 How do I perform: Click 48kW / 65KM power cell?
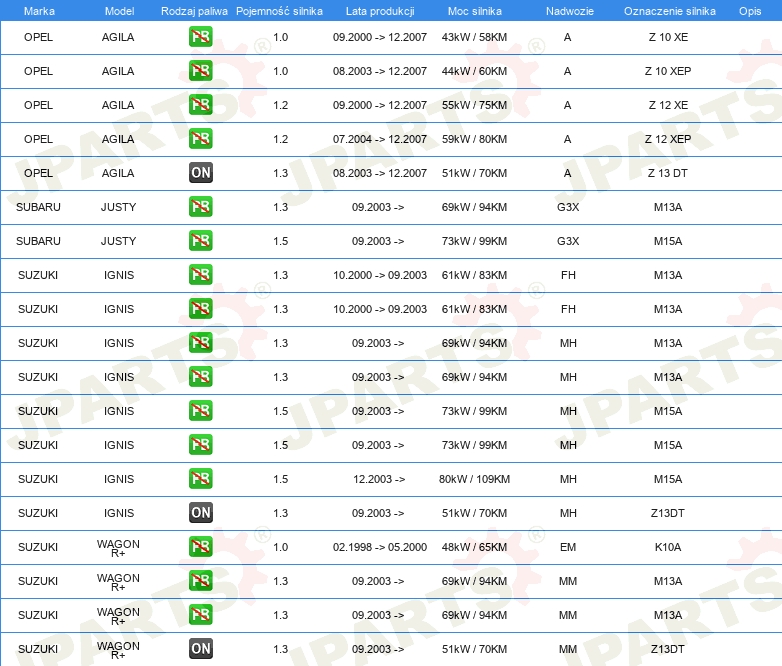474,547
